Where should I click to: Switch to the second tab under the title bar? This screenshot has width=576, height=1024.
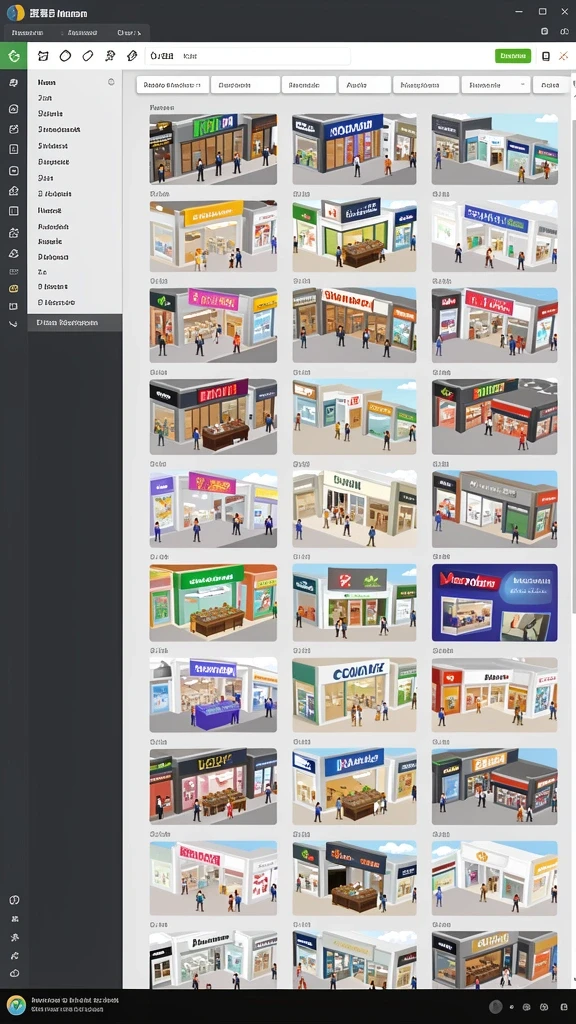[82, 33]
